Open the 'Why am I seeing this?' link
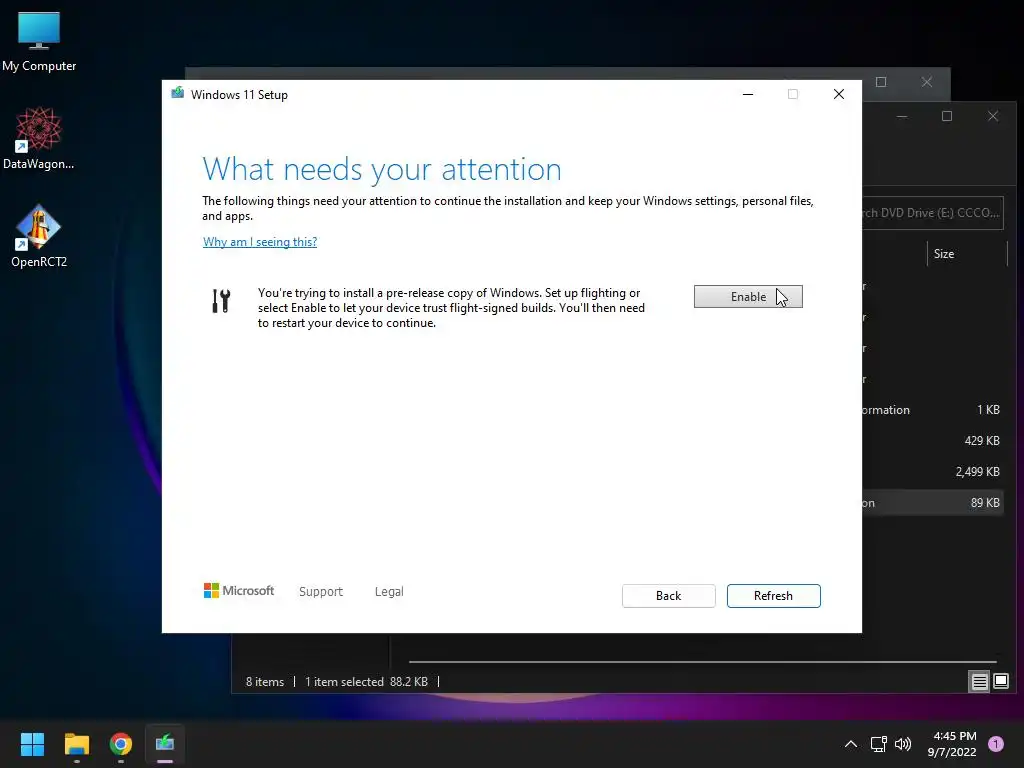The width and height of the screenshot is (1024, 768). coord(260,242)
